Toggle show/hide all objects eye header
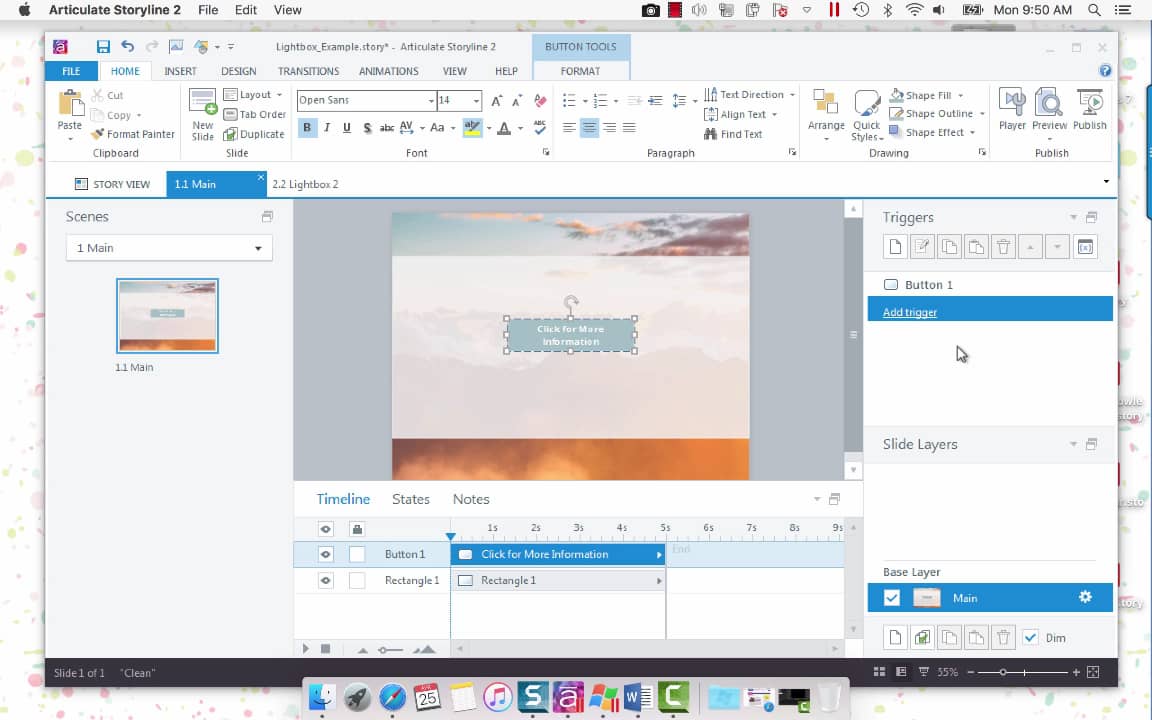Screen dimensions: 1152x720 (325, 529)
